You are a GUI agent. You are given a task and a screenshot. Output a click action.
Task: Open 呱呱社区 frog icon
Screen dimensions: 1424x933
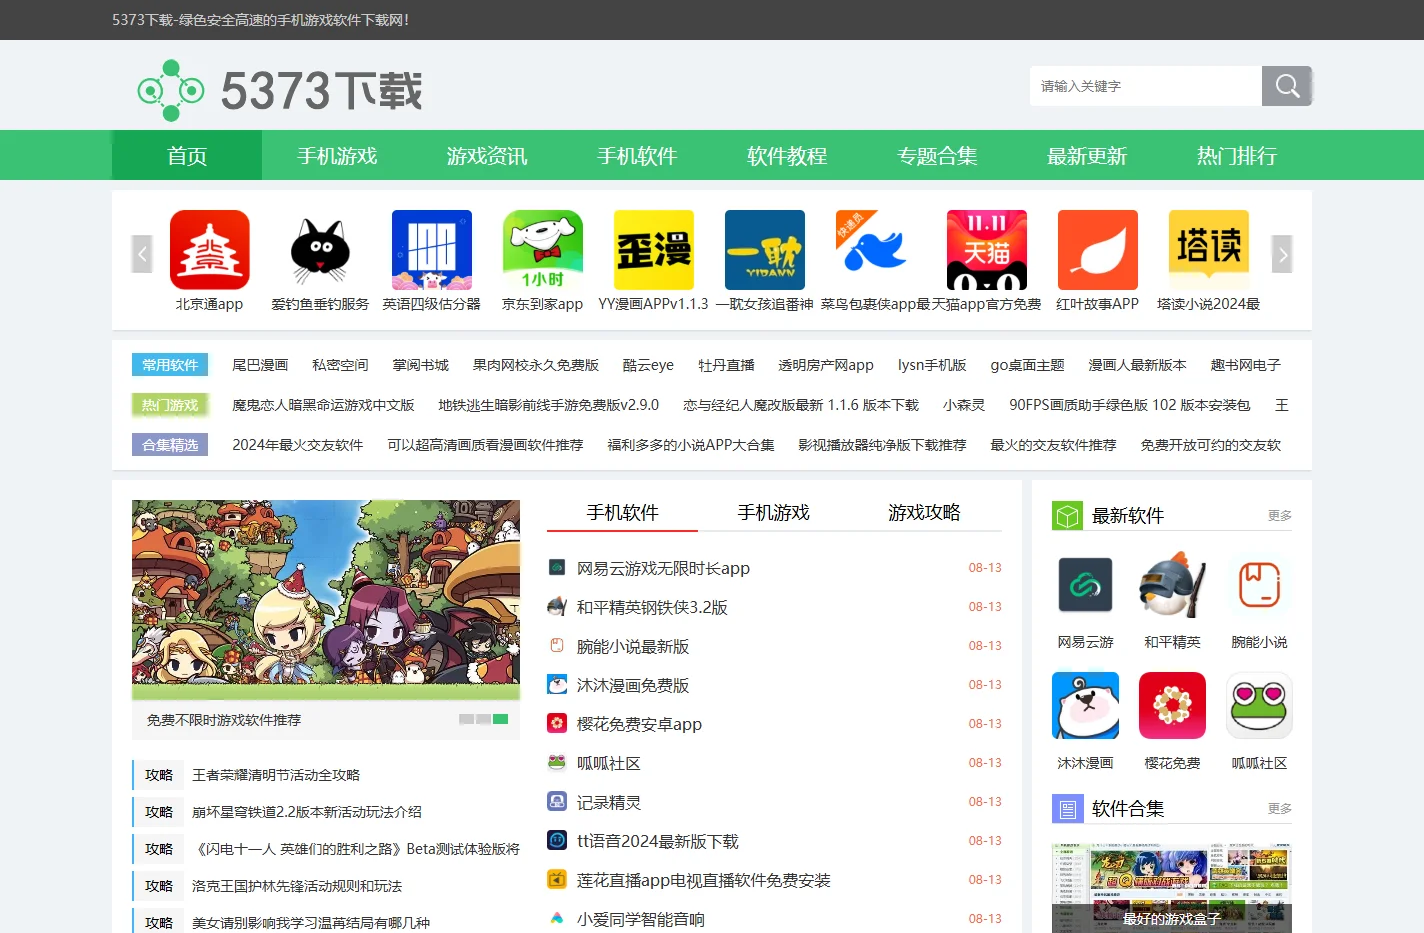(x=1259, y=706)
